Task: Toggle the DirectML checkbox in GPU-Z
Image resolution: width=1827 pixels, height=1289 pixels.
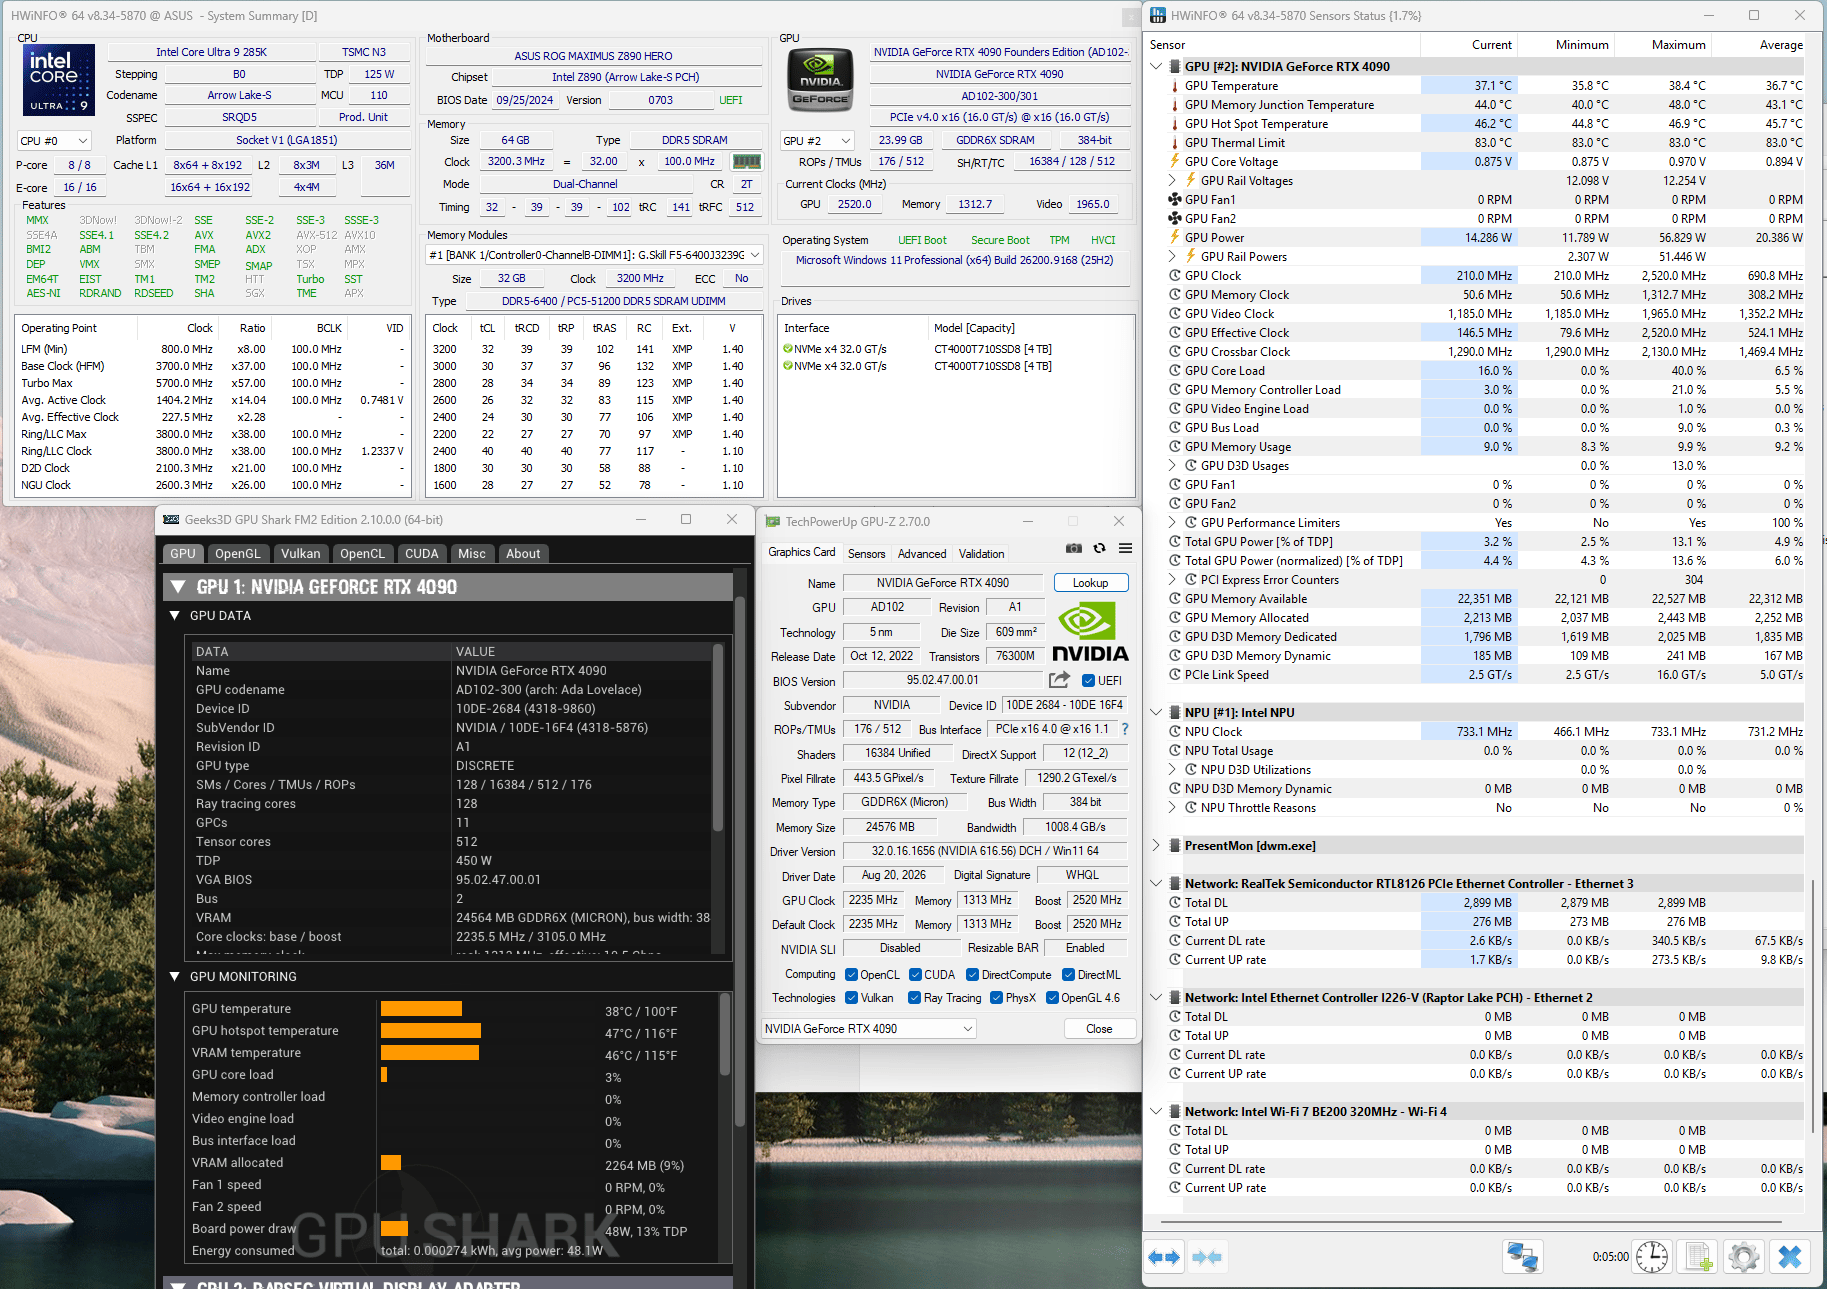Action: 1068,975
